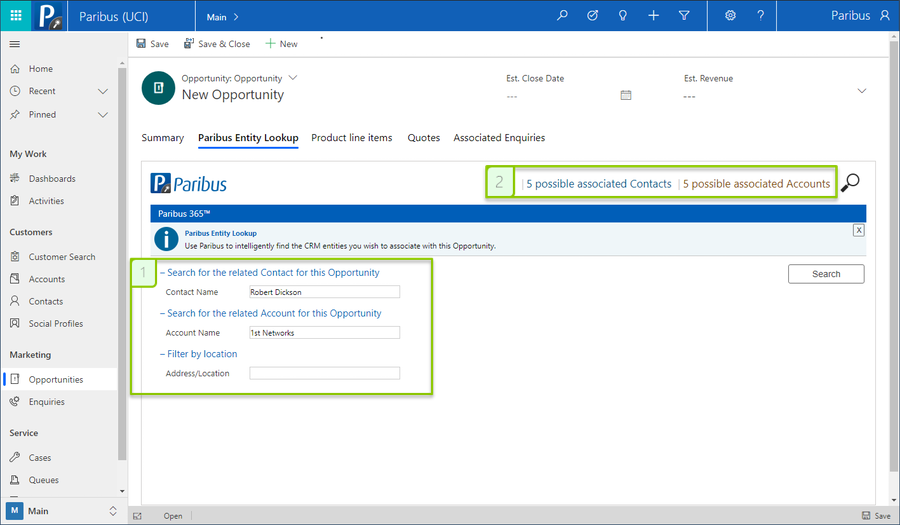
Task: Open global search magnifier in top bar
Action: (x=562, y=15)
